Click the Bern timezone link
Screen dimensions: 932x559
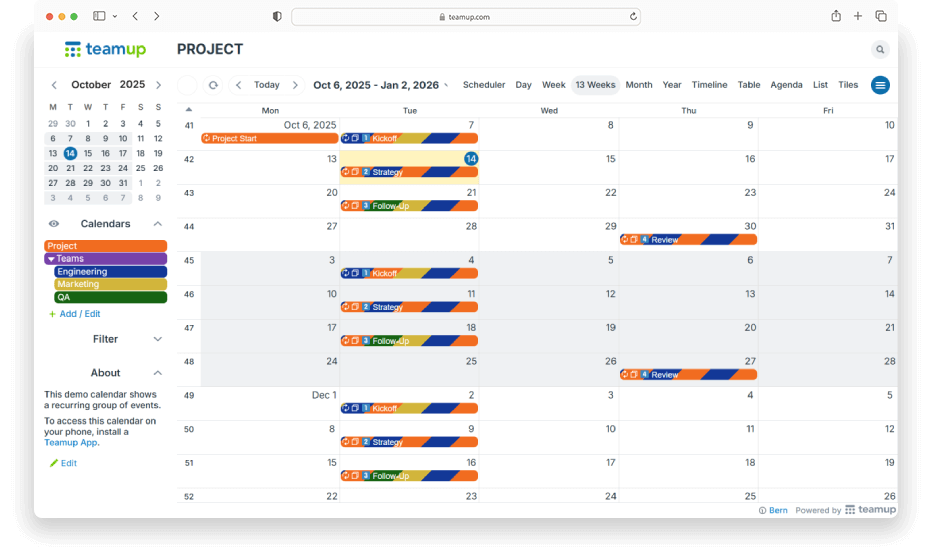777,510
